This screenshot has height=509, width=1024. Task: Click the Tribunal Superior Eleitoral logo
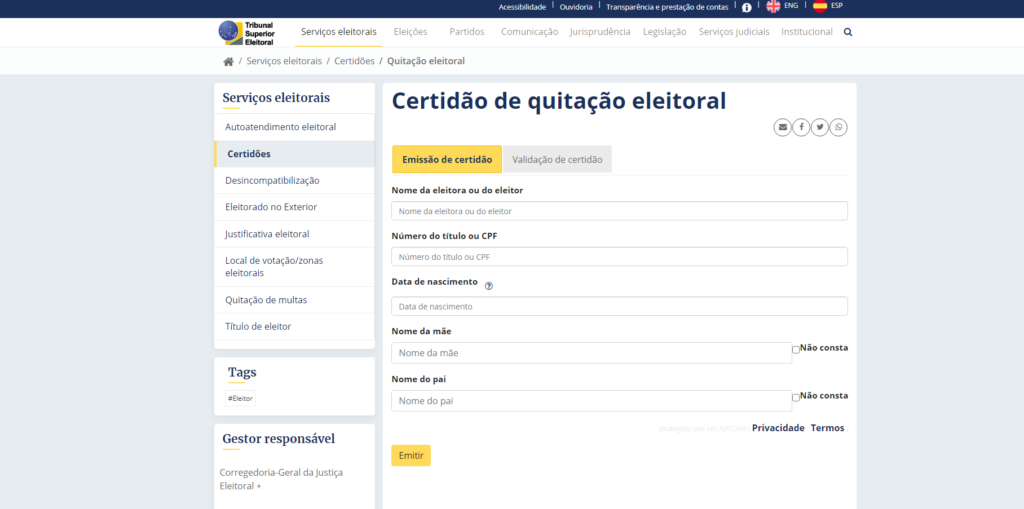click(246, 32)
